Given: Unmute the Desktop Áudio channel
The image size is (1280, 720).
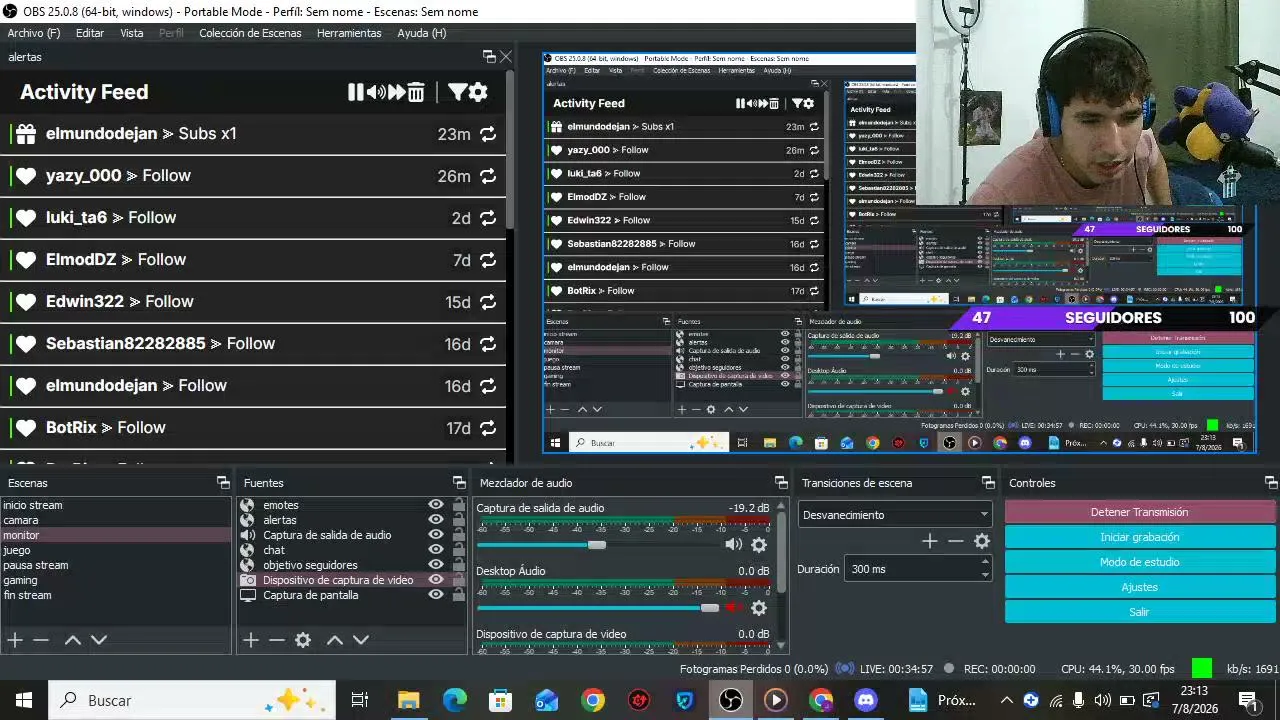Looking at the screenshot, I should coord(734,608).
